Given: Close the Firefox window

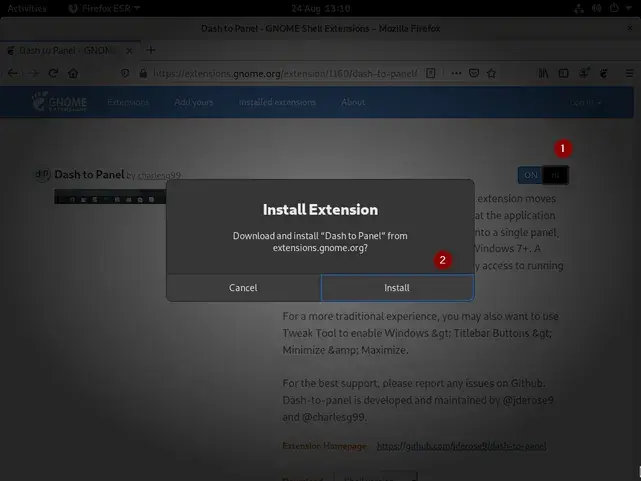Looking at the screenshot, I should [630, 28].
